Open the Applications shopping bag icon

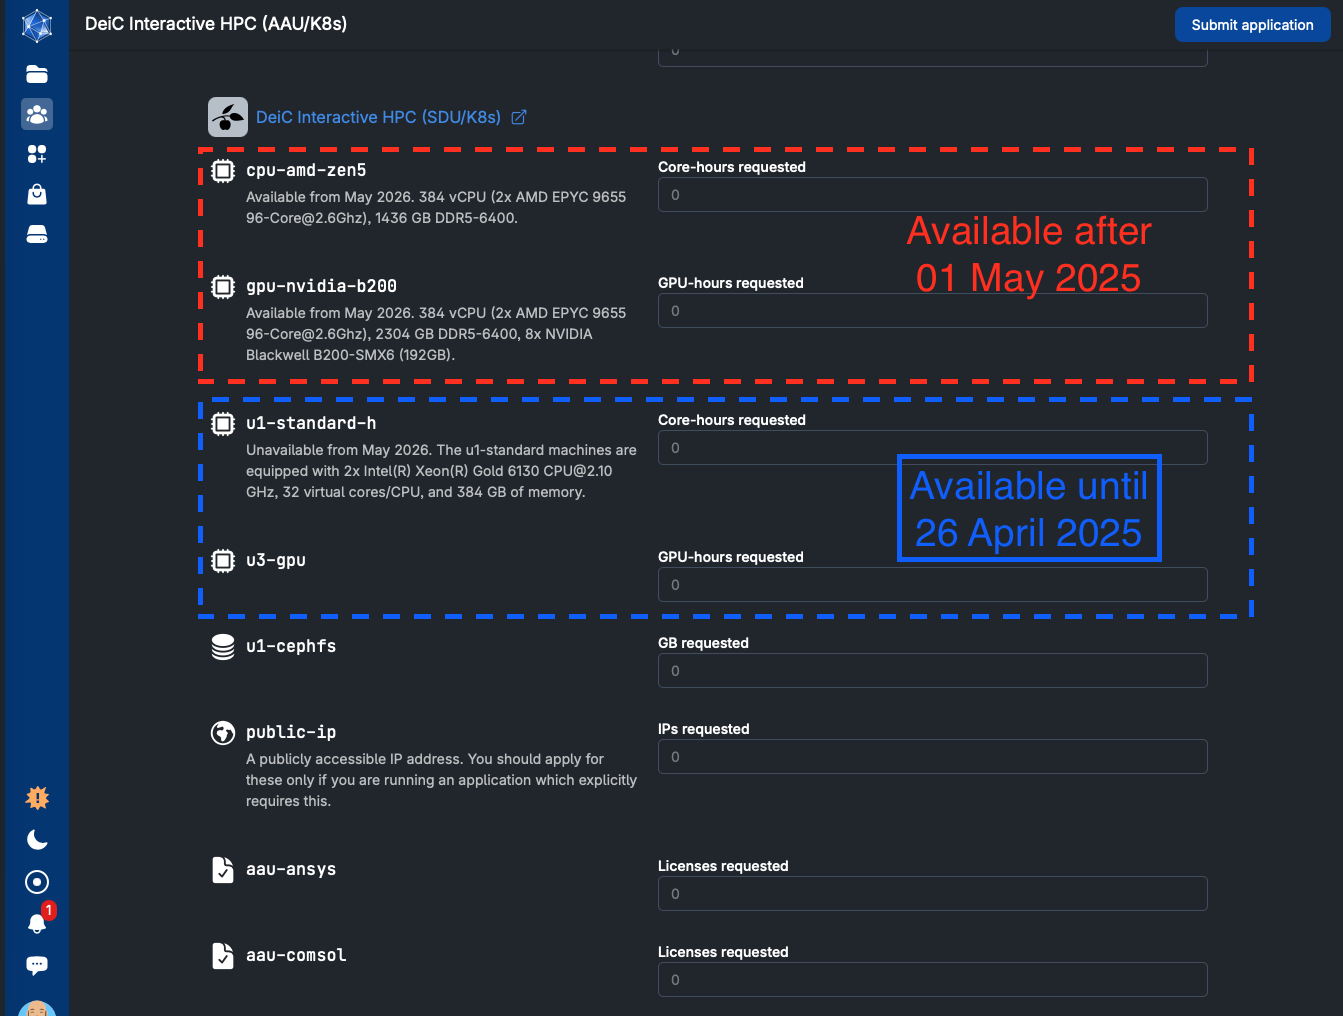[x=37, y=194]
